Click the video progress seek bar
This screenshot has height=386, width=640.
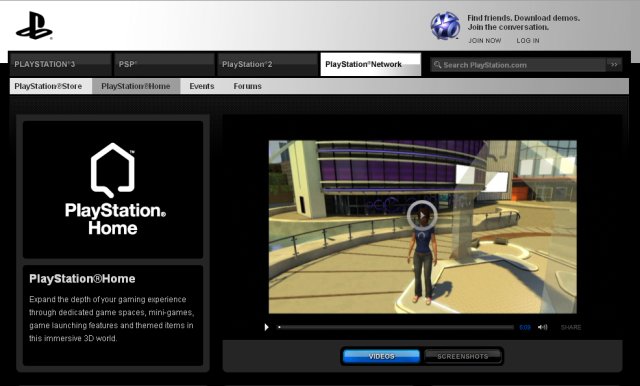click(396, 327)
